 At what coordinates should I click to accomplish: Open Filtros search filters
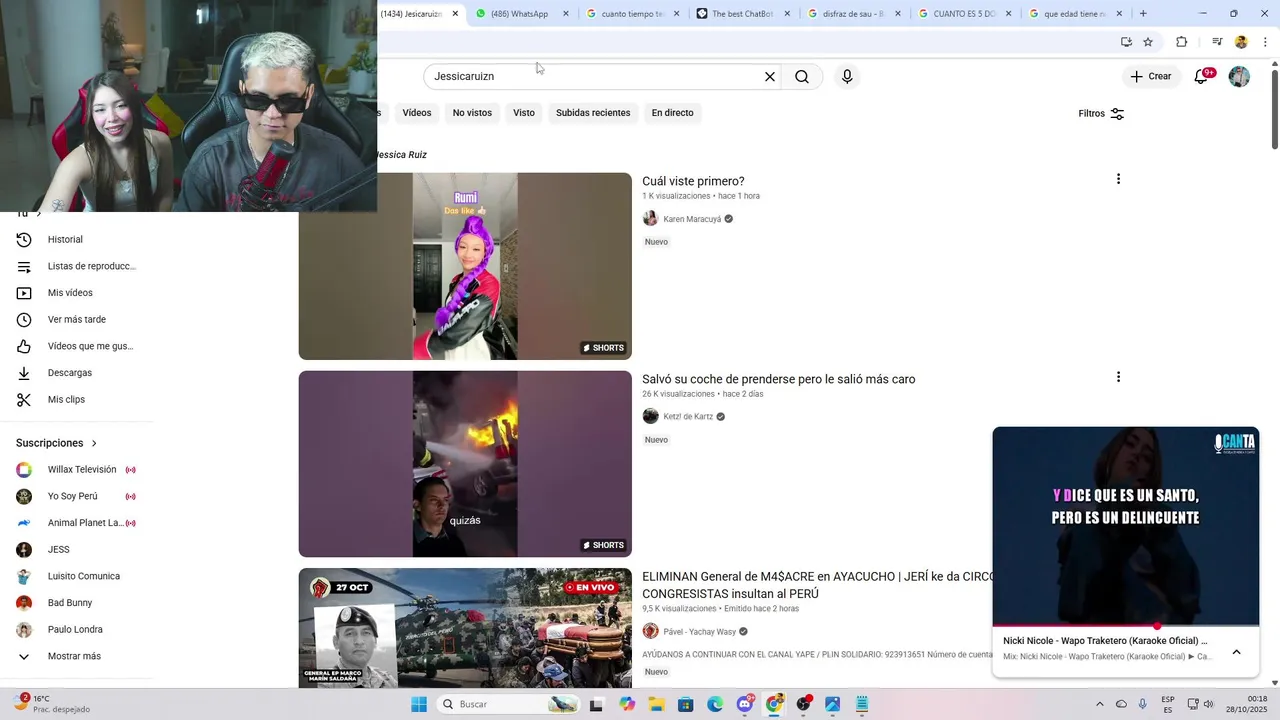click(1101, 113)
